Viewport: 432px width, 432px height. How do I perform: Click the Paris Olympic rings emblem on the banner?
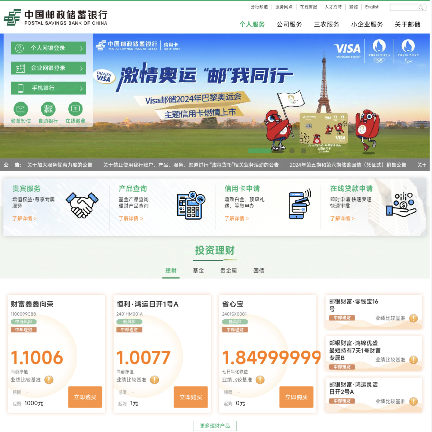pyautogui.click(x=379, y=51)
